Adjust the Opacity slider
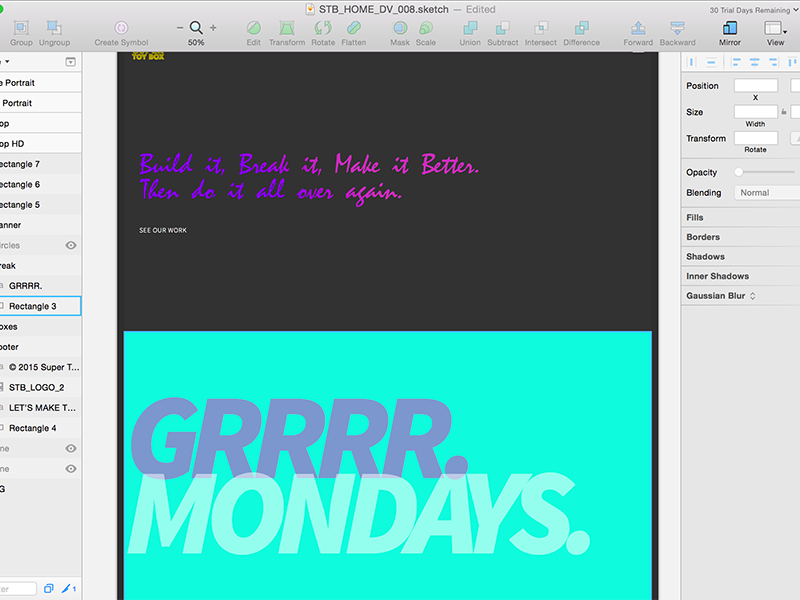The image size is (800, 600). 738,172
